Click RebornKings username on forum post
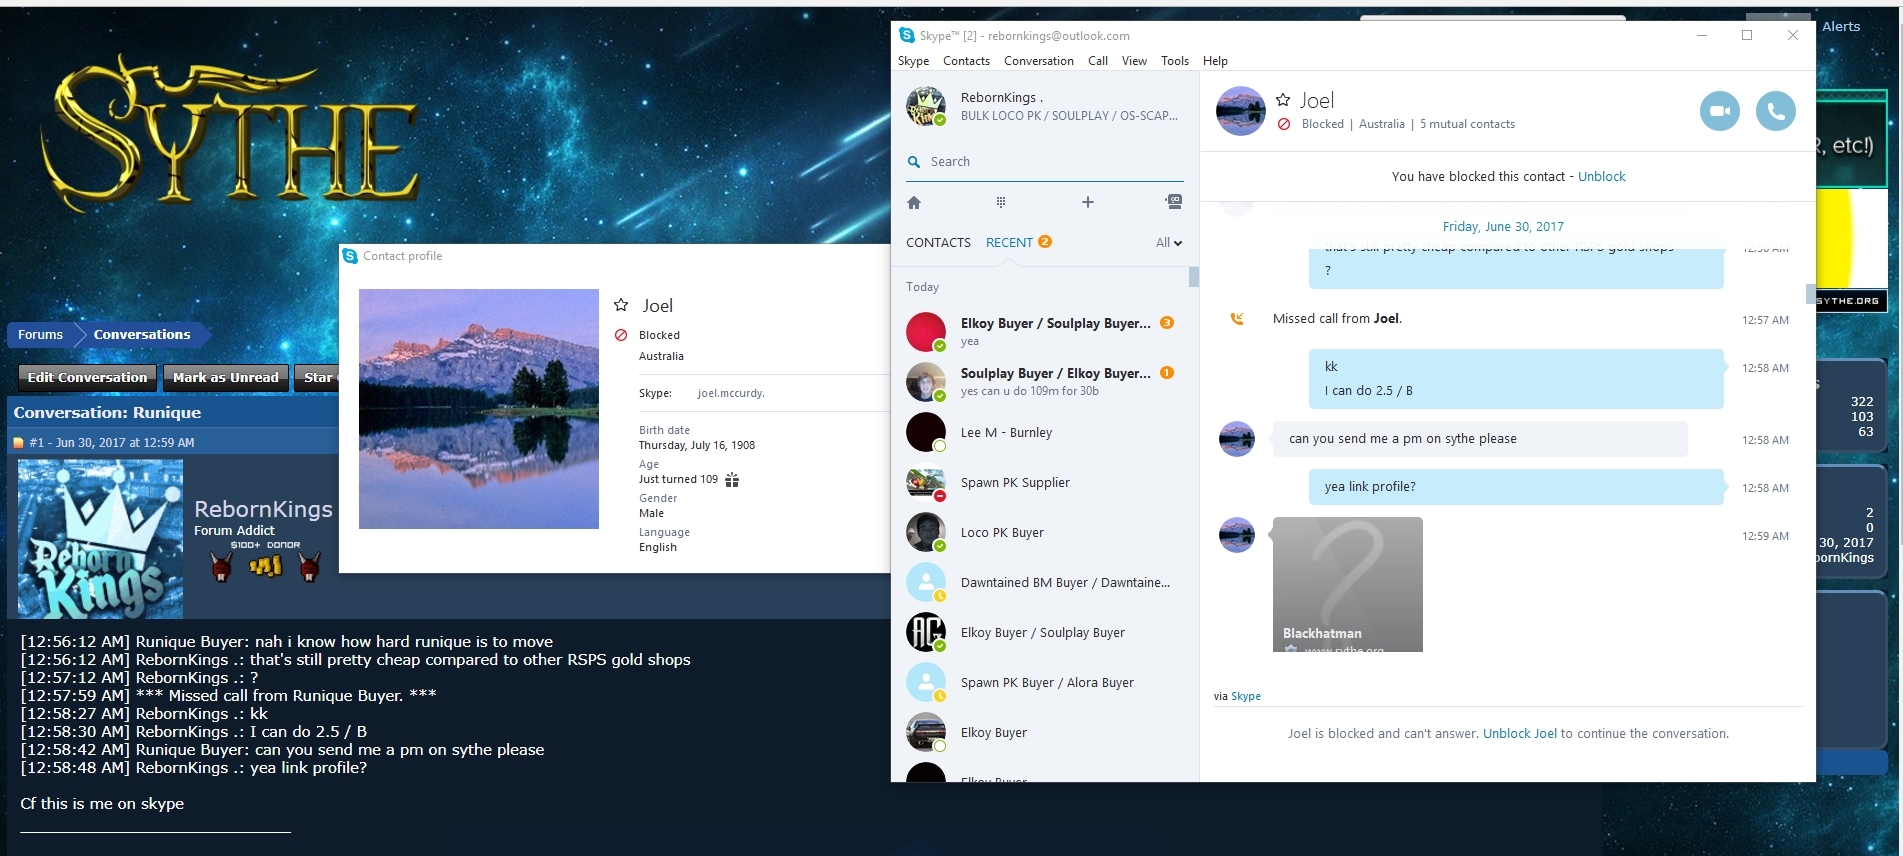Image resolution: width=1903 pixels, height=856 pixels. pyautogui.click(x=263, y=509)
